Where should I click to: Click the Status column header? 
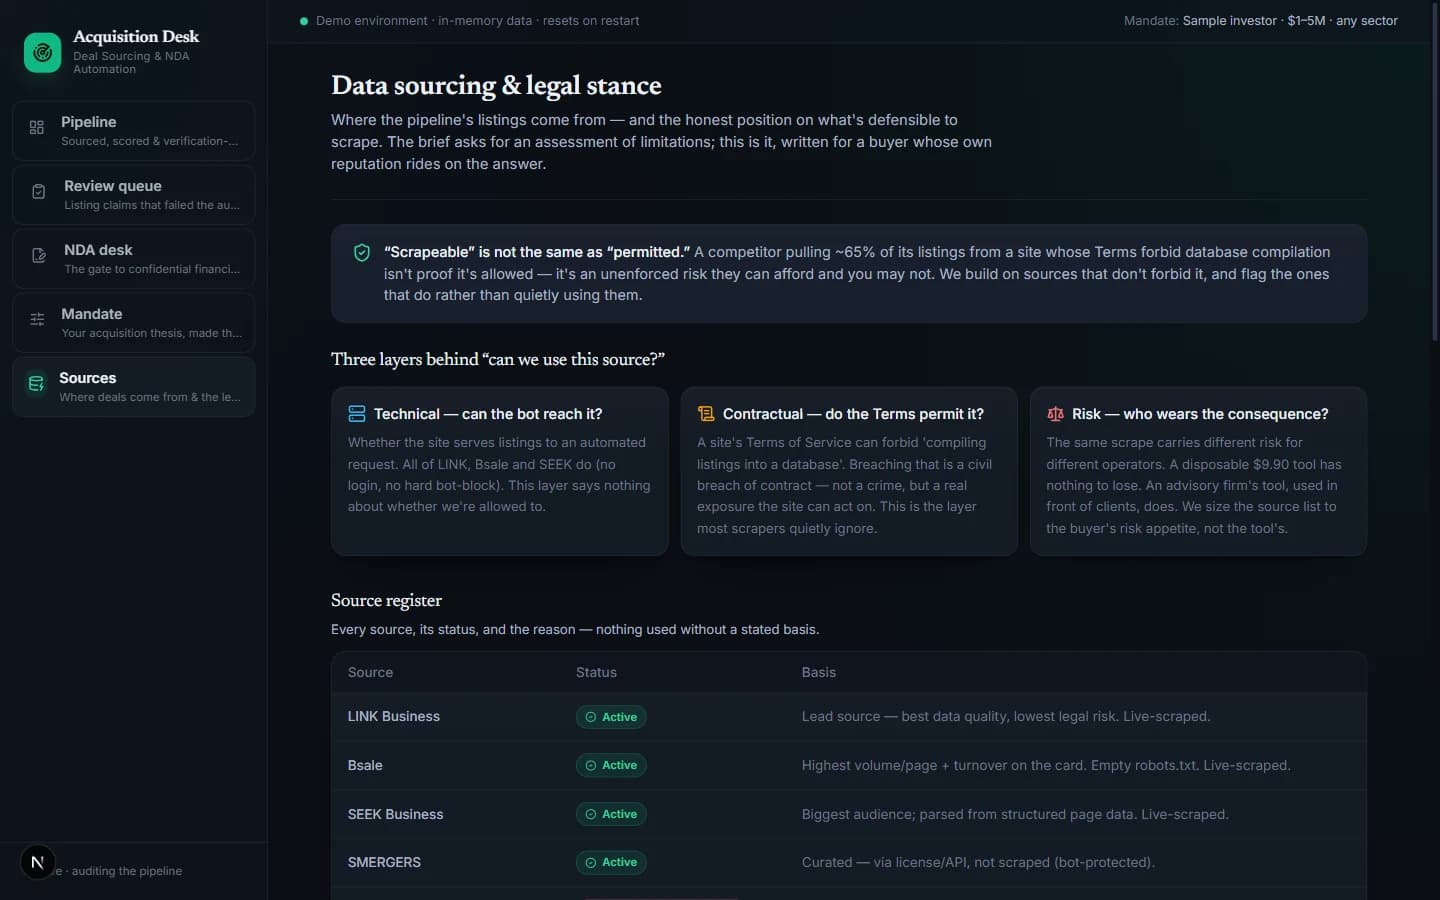(x=596, y=673)
